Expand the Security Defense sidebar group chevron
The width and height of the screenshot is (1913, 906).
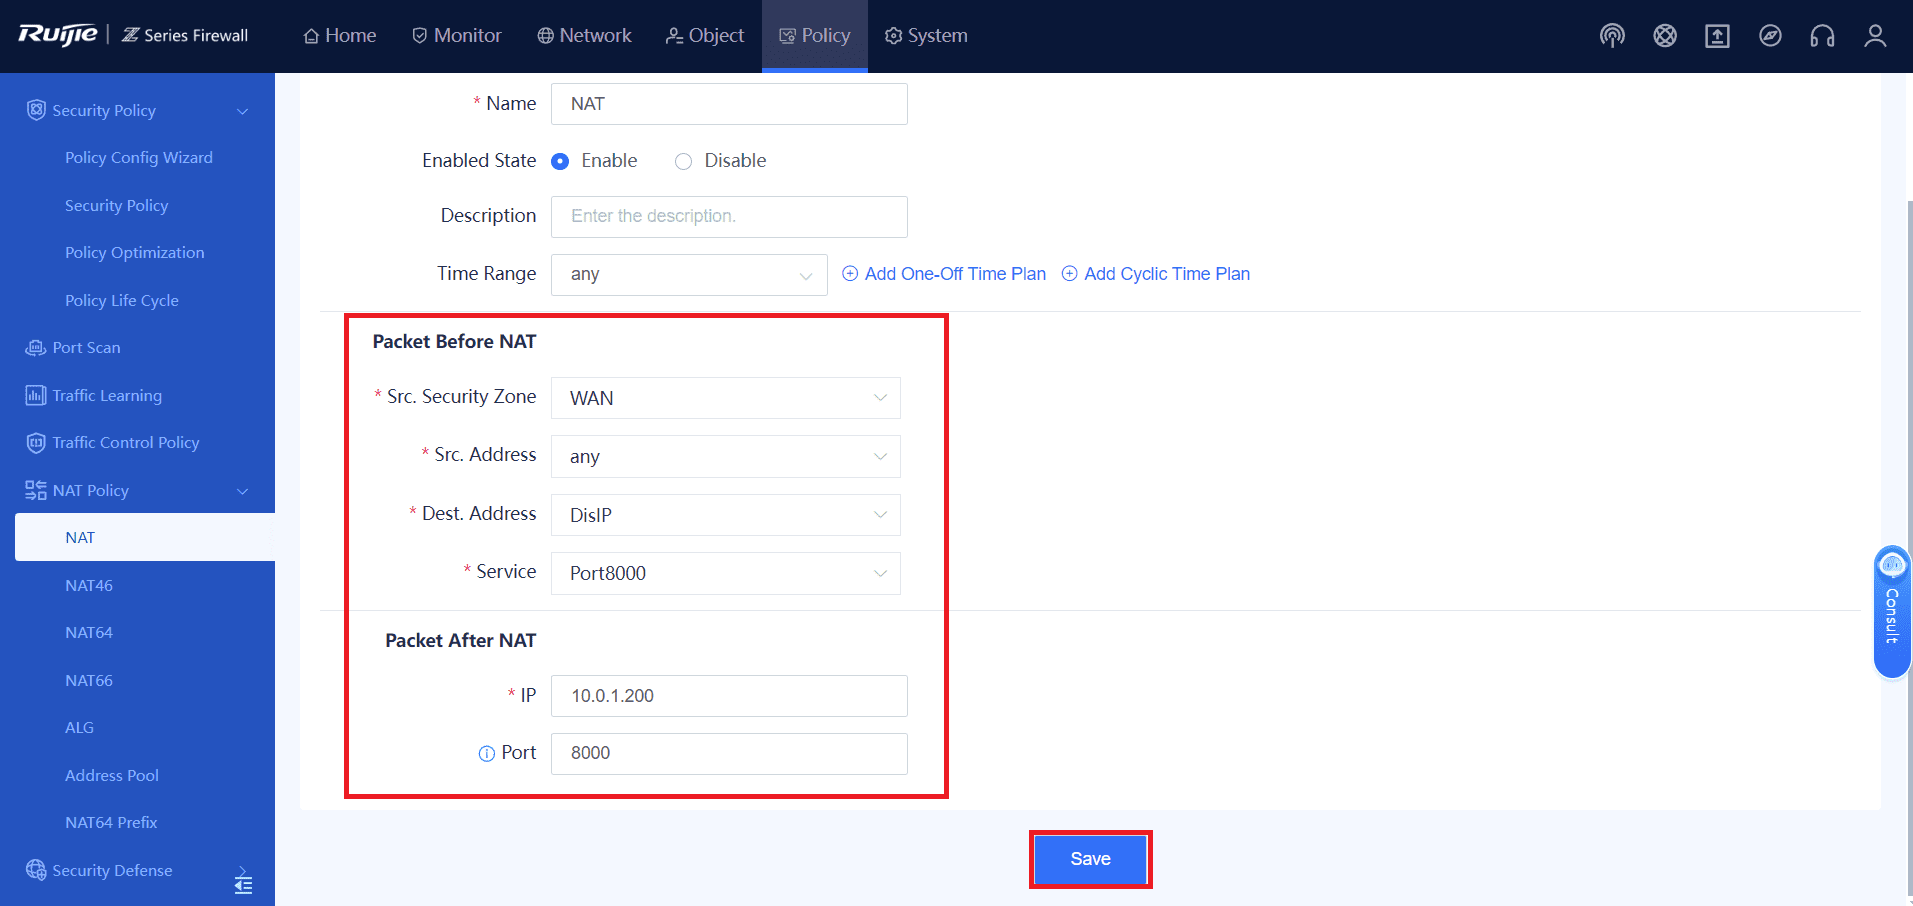pos(242,869)
